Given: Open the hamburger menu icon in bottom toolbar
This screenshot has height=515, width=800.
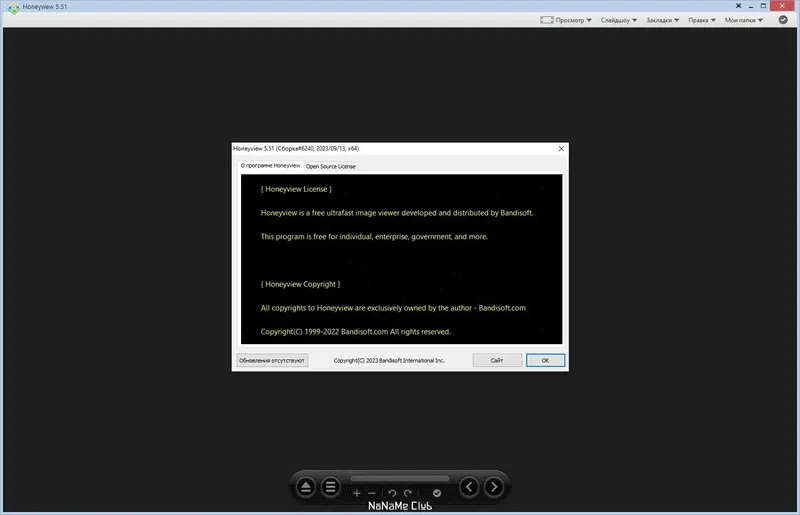Looking at the screenshot, I should click(x=331, y=487).
